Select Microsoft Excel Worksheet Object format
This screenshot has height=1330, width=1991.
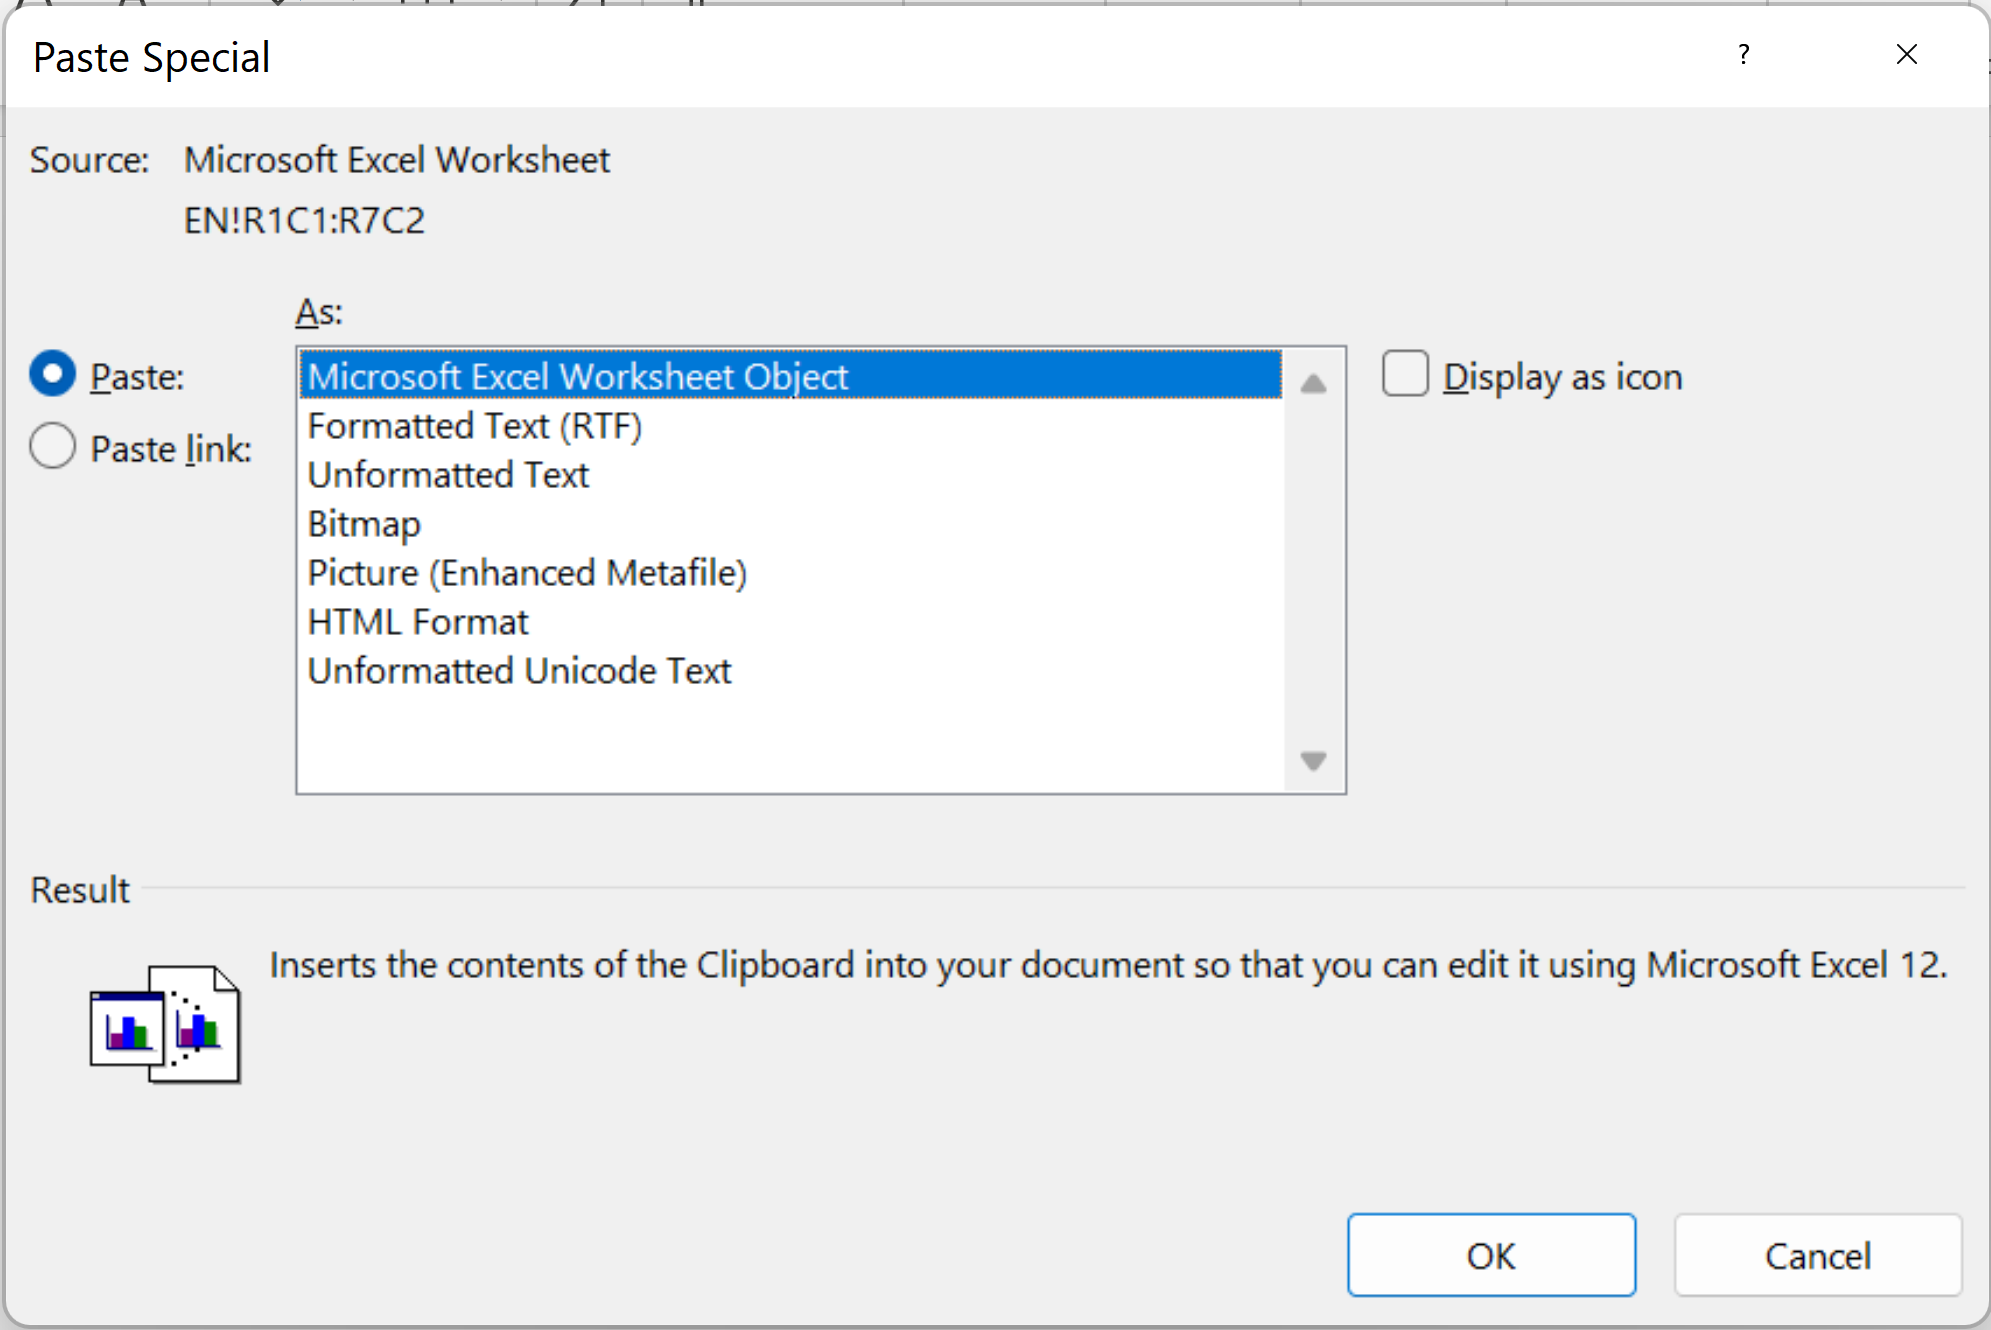tap(790, 376)
